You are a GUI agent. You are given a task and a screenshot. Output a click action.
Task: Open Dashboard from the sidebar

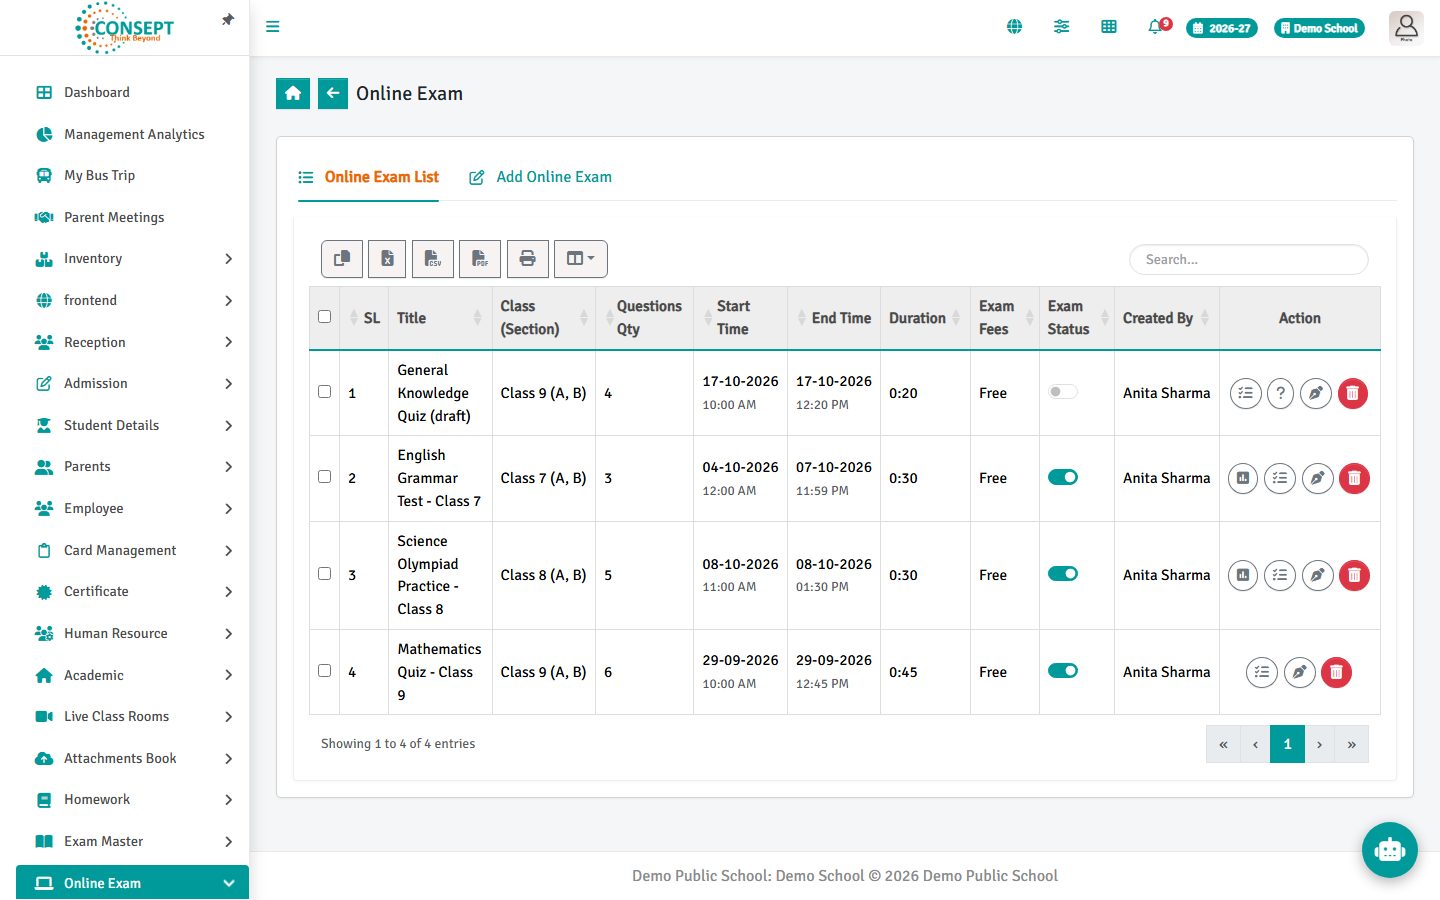point(132,93)
